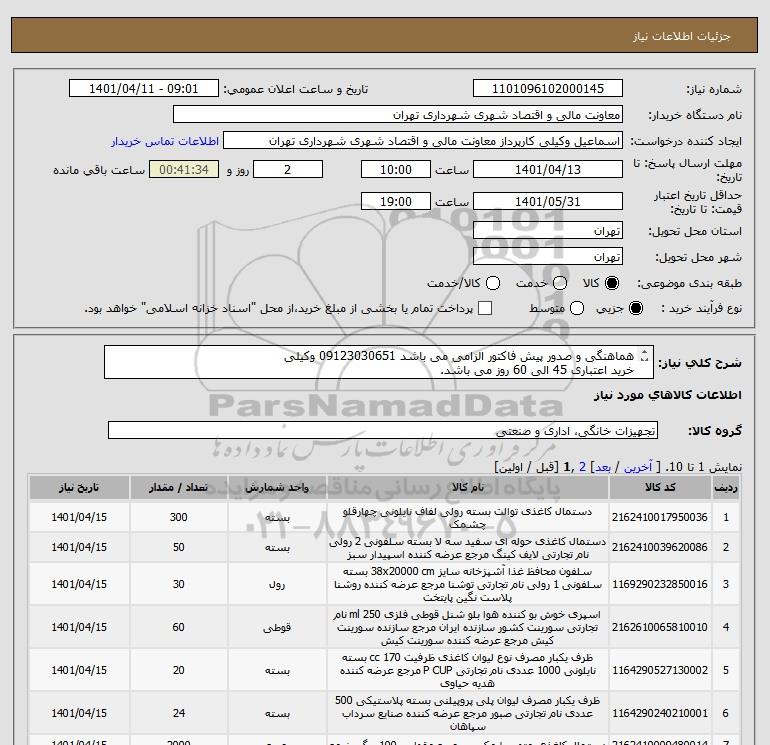770x745 pixels.
Task: Click quantity 20 in row 5
Action: pos(178,670)
